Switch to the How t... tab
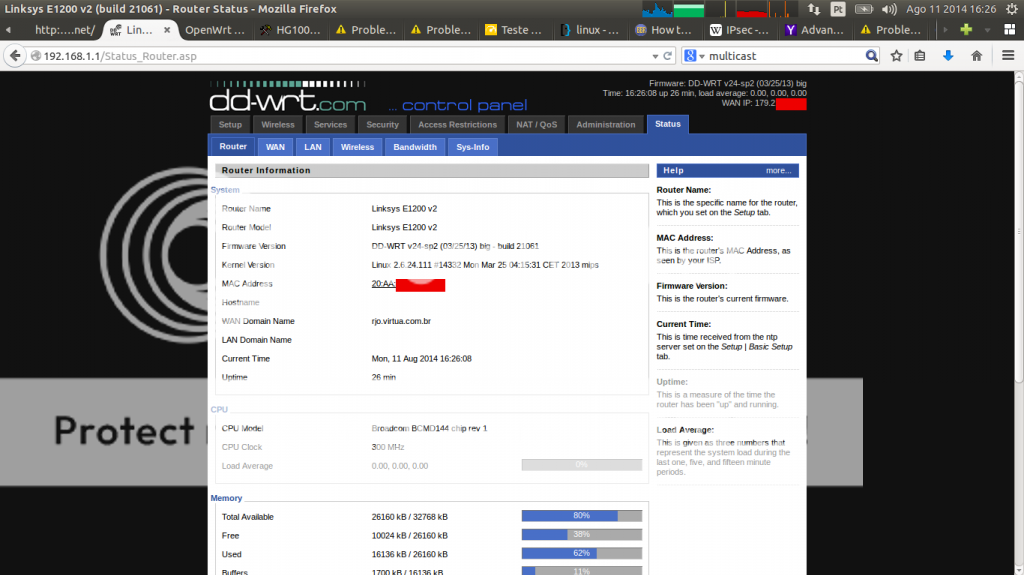The height and width of the screenshot is (575, 1024). click(x=664, y=30)
